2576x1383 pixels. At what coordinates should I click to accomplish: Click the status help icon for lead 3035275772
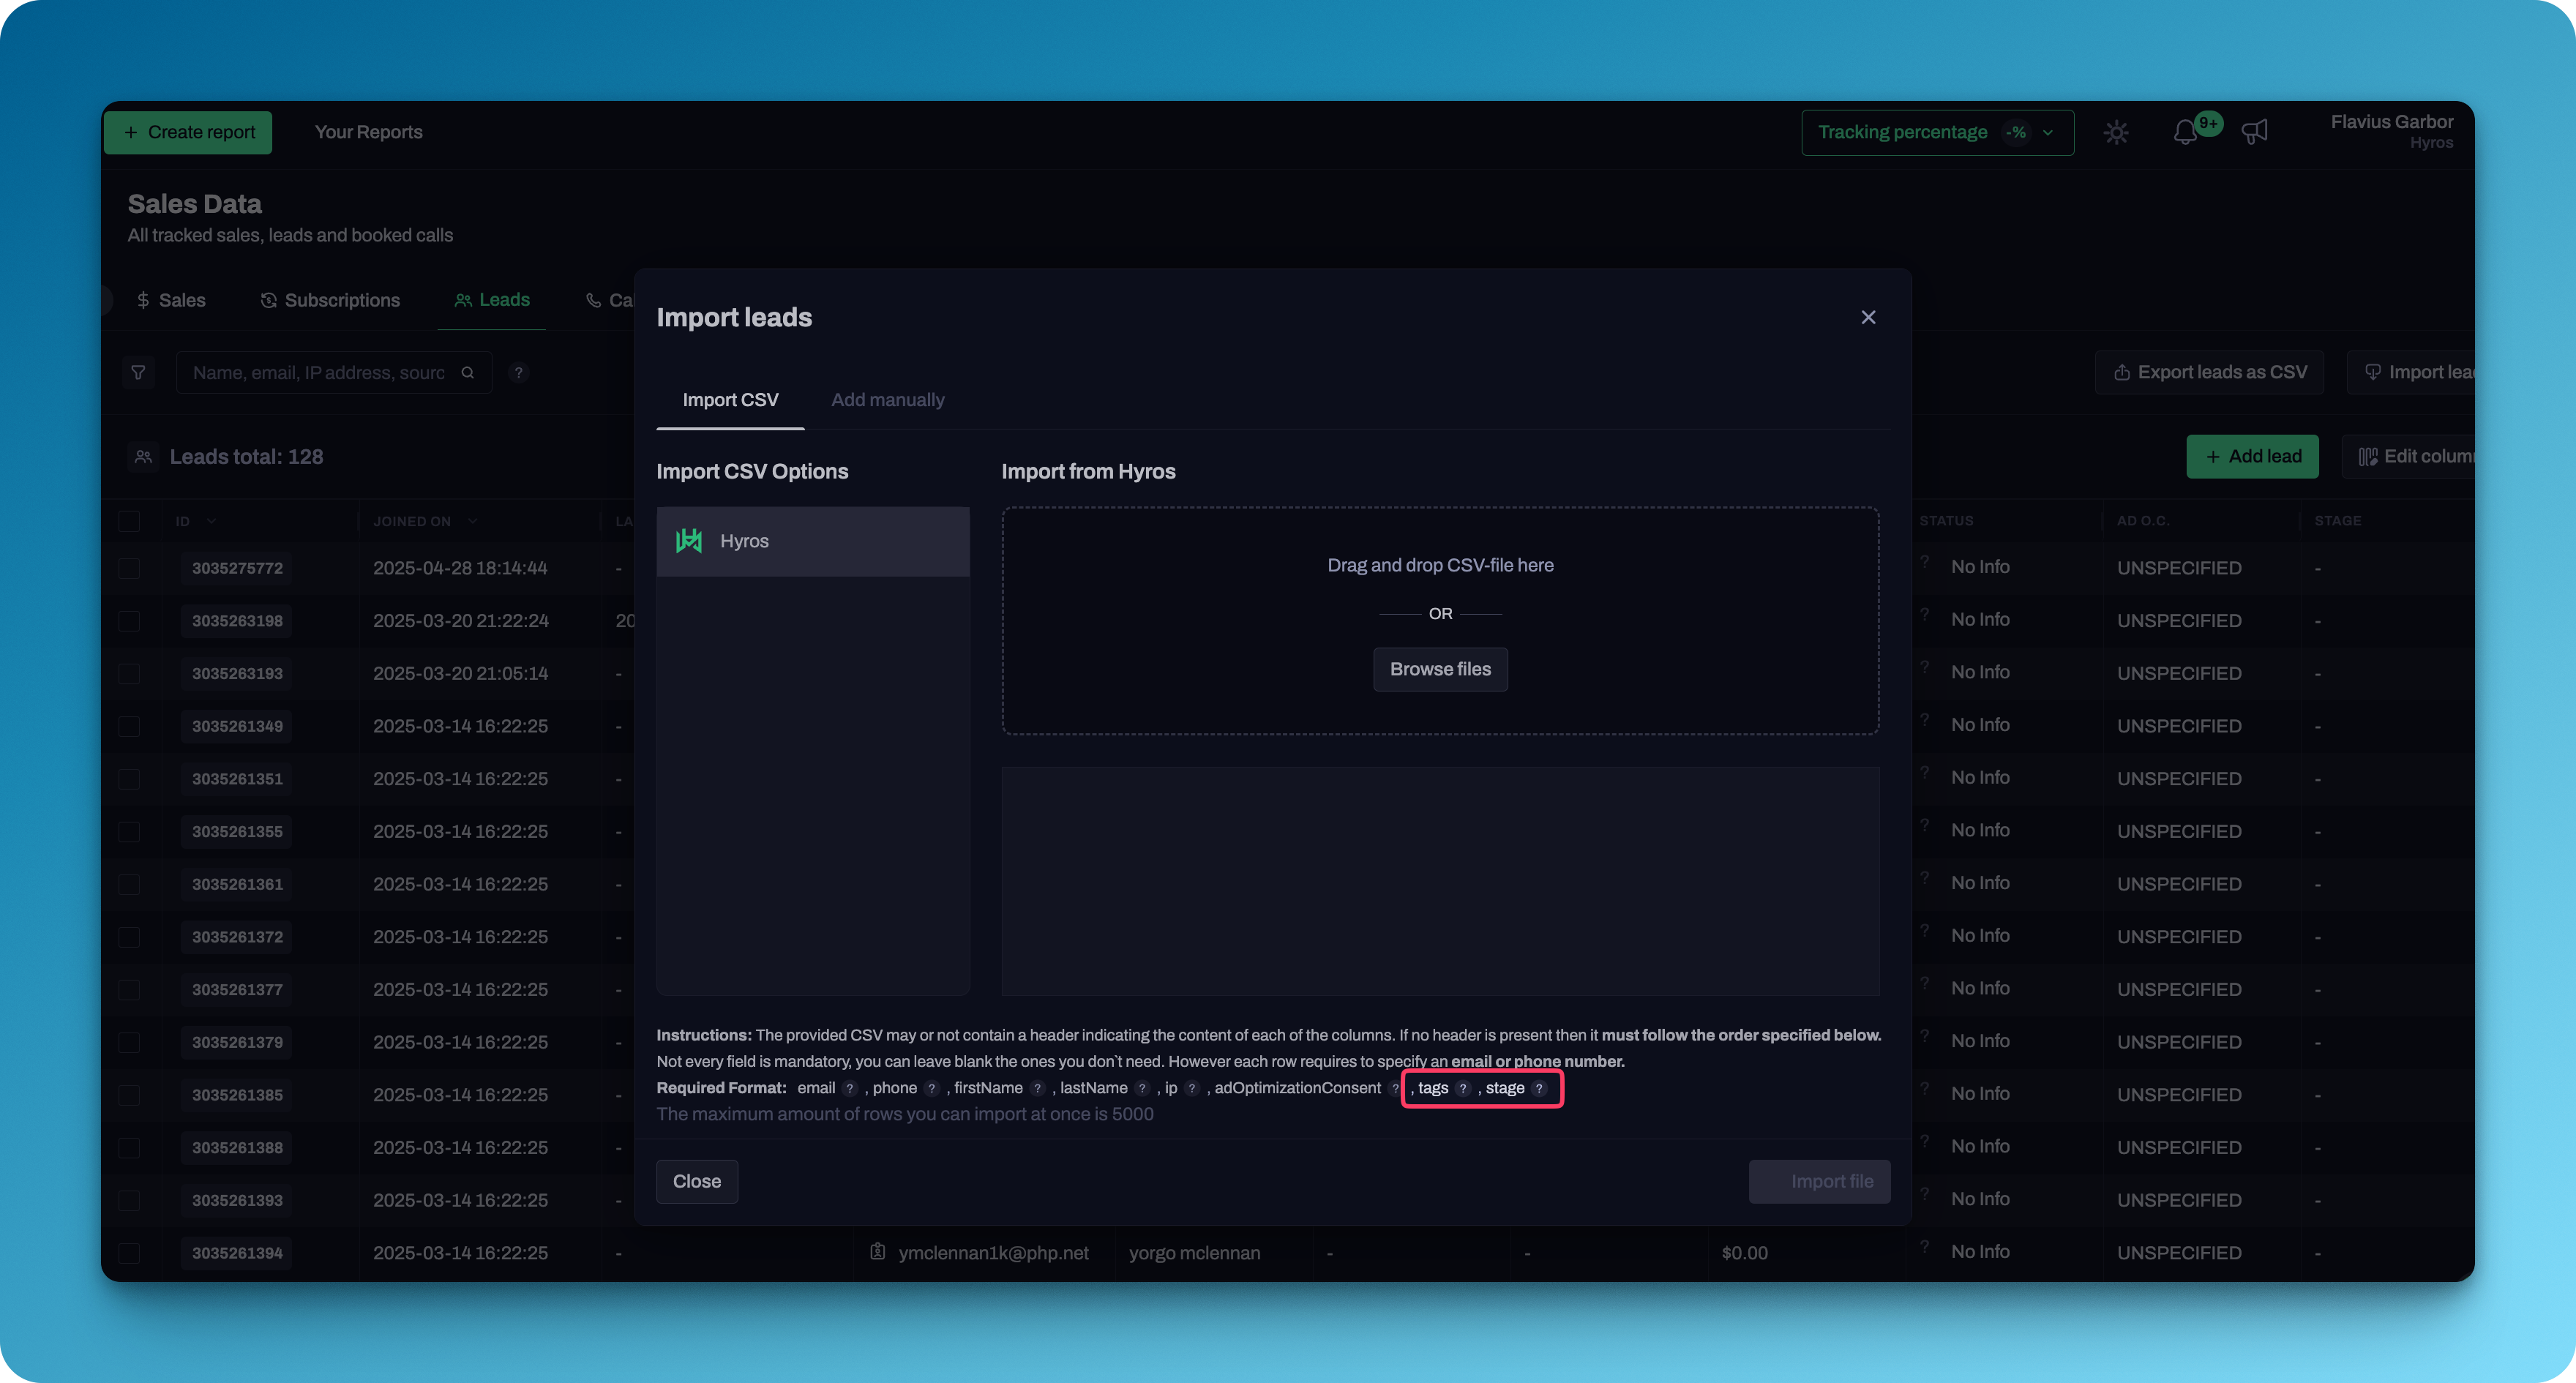point(1925,562)
